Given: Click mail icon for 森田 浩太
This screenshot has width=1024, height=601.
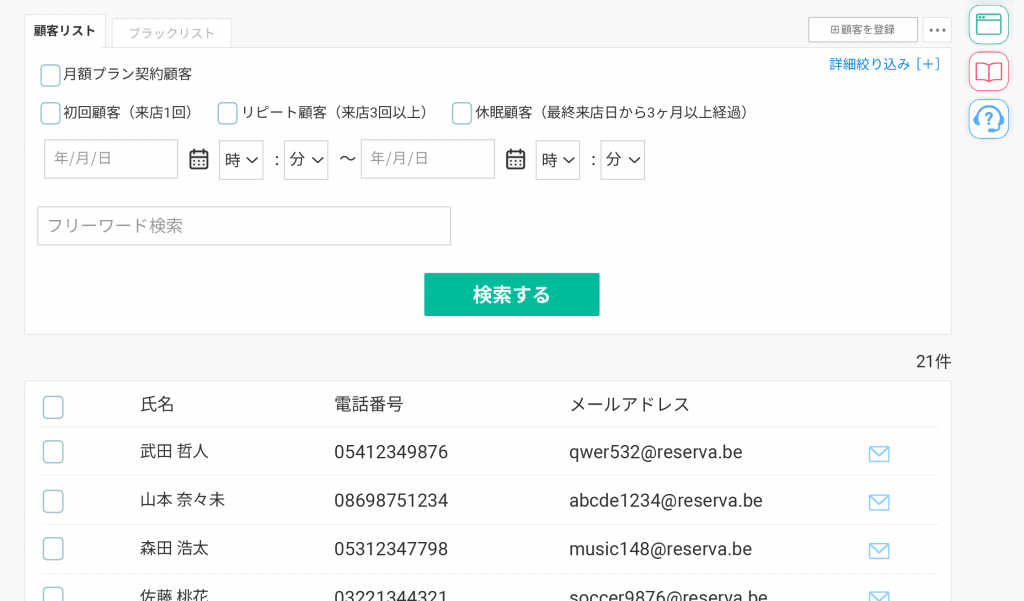Looking at the screenshot, I should tap(878, 551).
